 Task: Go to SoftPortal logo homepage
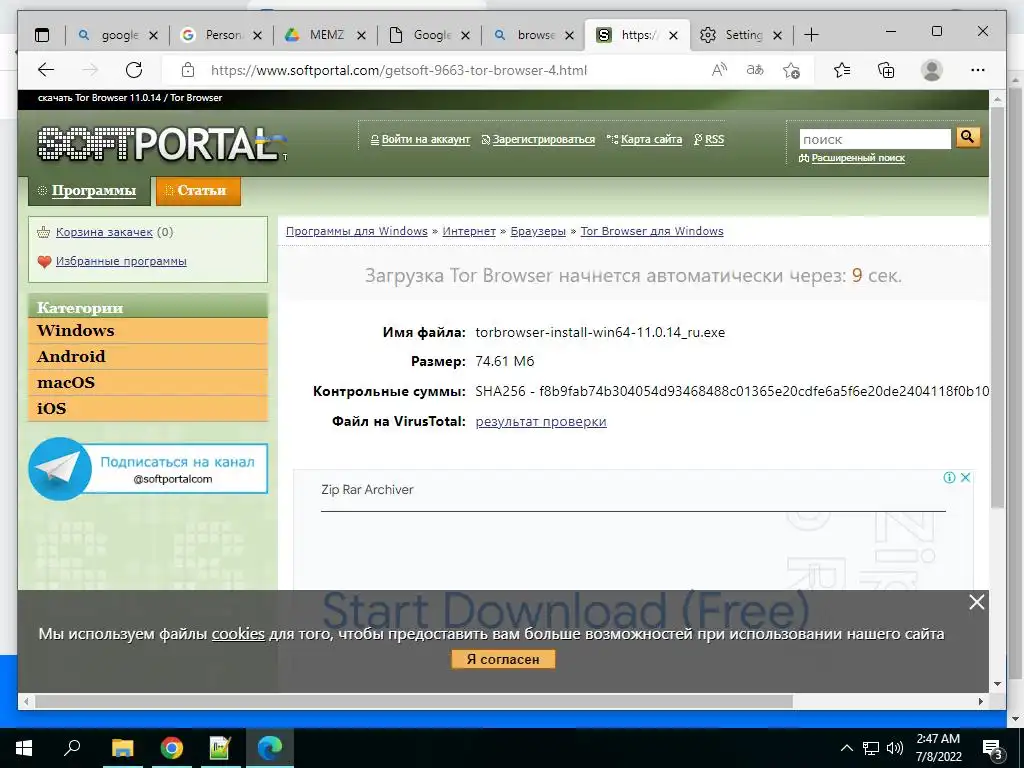(162, 144)
